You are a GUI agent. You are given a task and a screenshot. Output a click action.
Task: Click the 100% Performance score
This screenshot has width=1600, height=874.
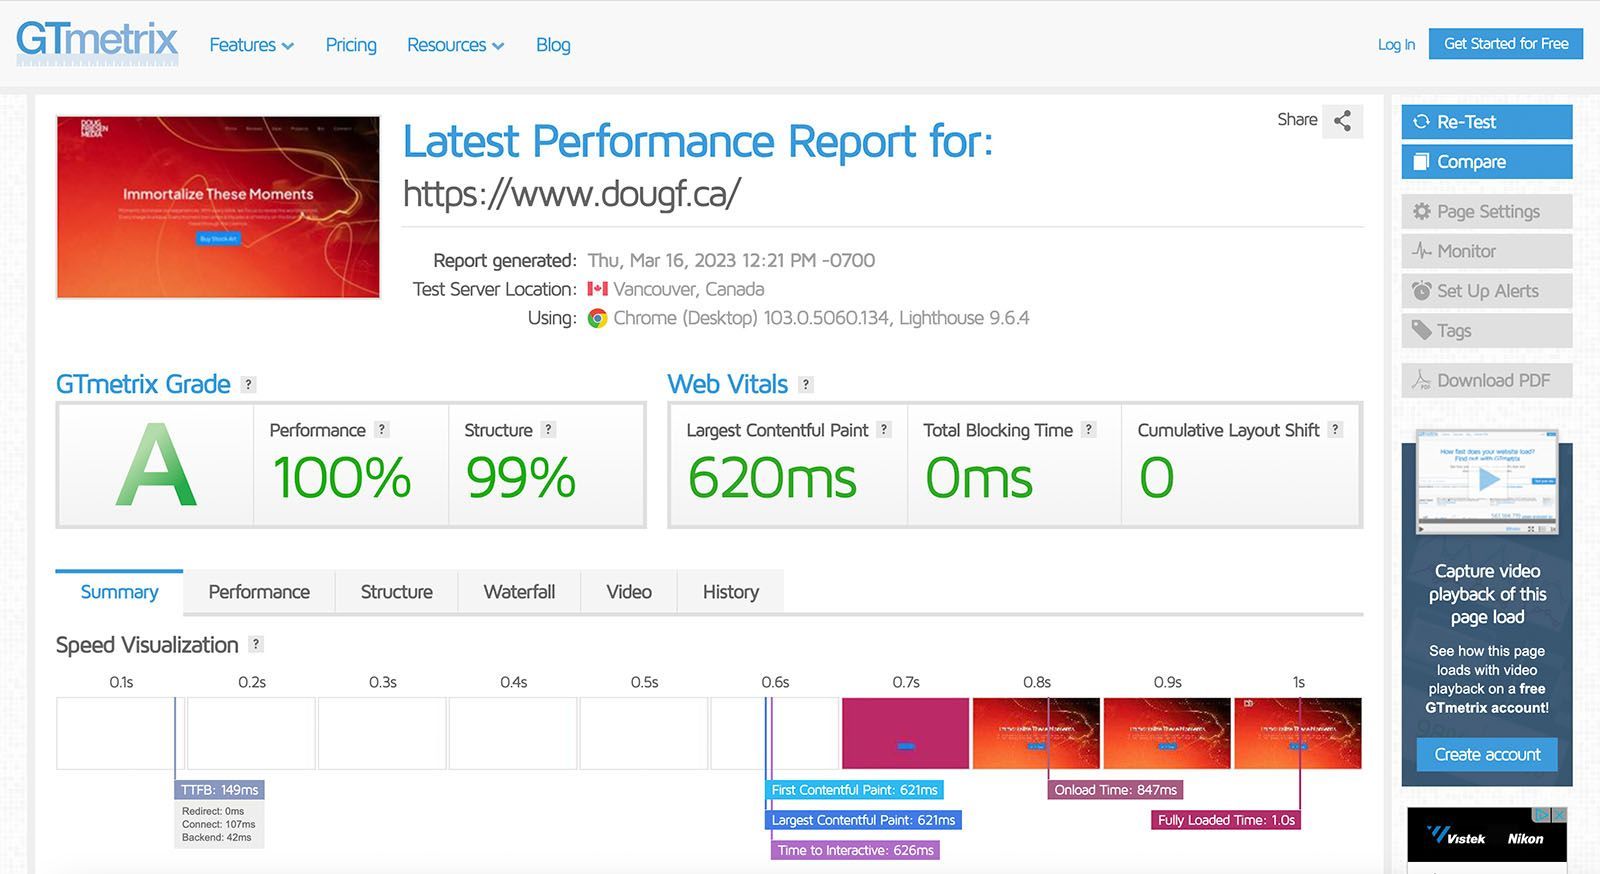point(342,477)
